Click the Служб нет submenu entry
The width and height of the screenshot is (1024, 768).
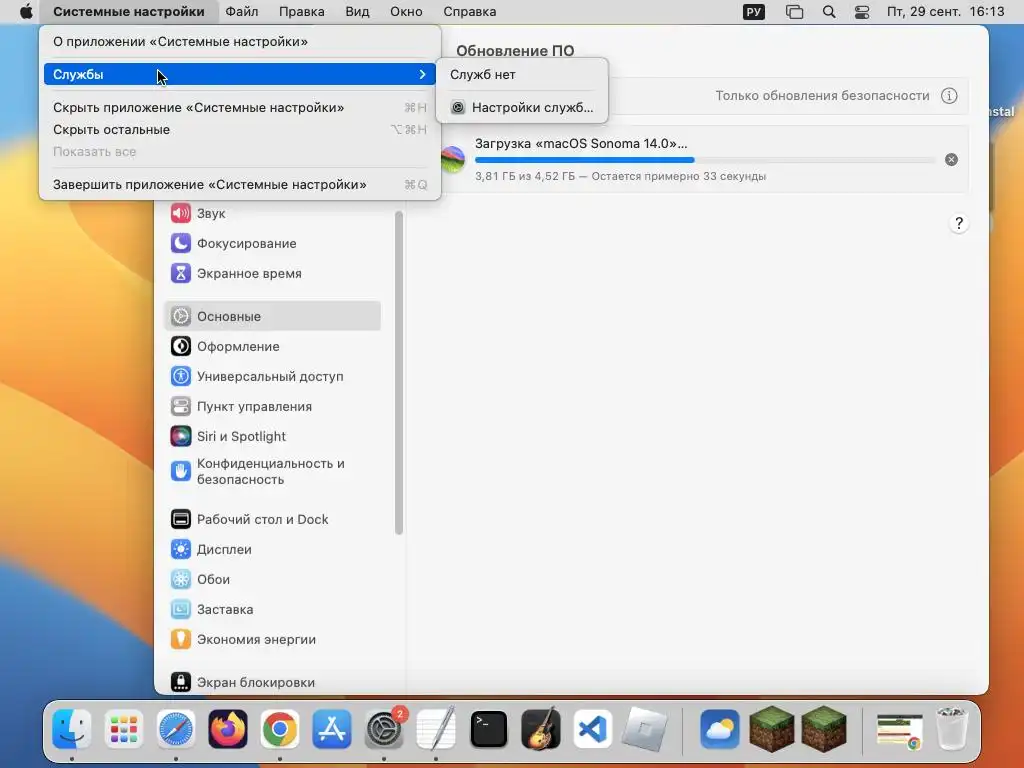point(522,74)
